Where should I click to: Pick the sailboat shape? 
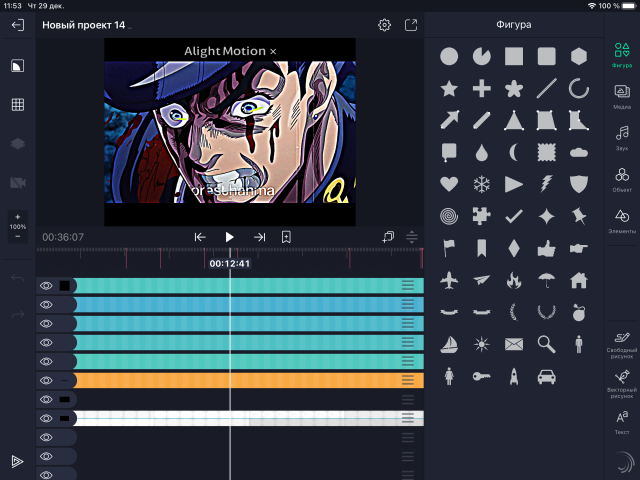coord(449,344)
